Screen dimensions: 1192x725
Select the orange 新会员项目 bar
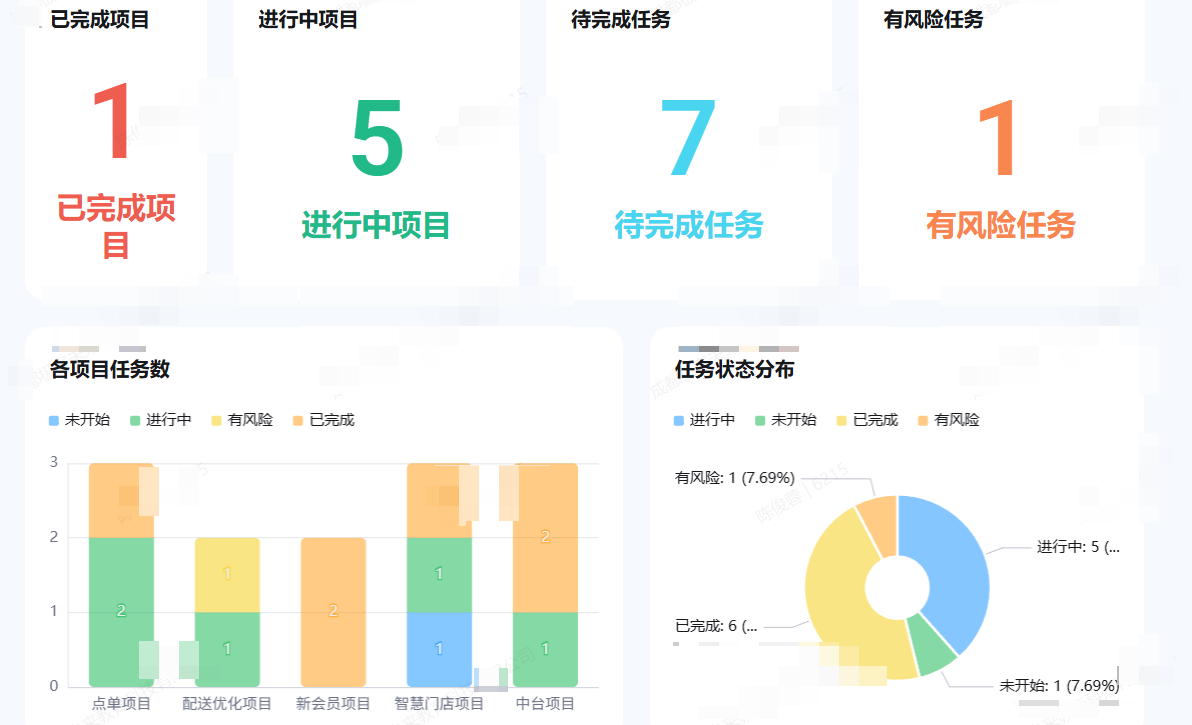coord(333,611)
